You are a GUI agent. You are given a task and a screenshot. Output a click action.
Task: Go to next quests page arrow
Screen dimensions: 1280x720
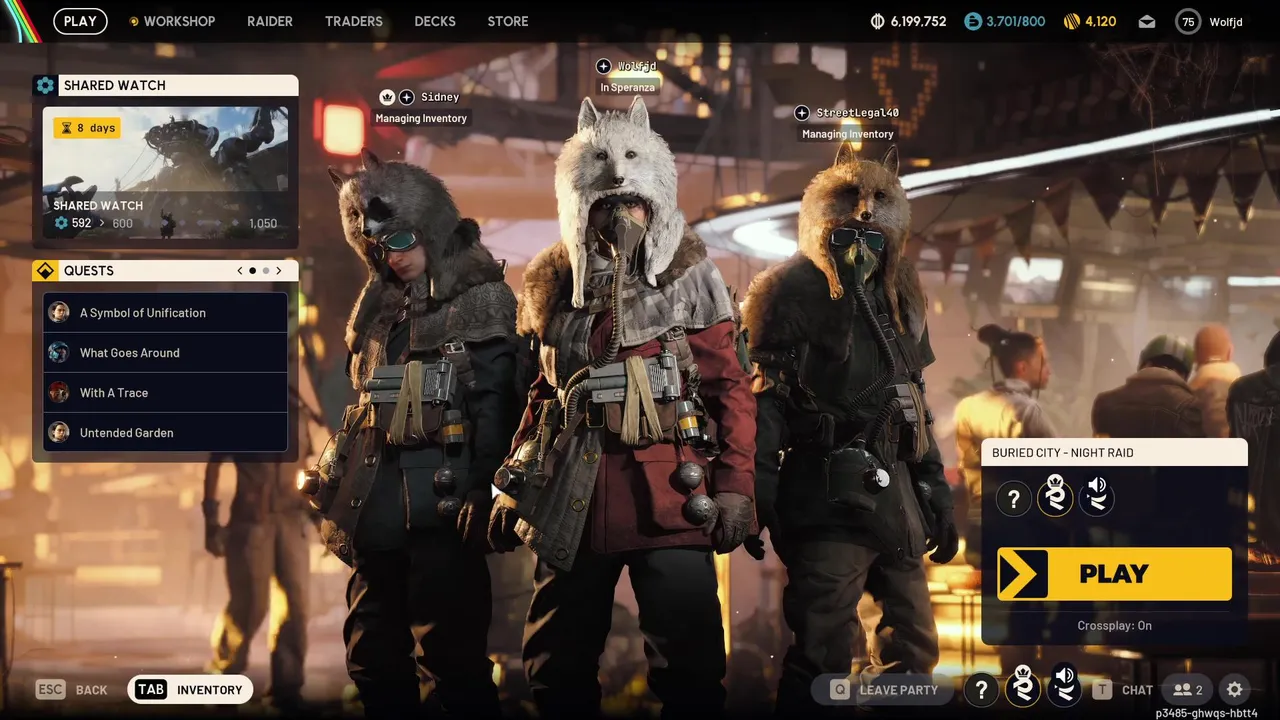278,271
